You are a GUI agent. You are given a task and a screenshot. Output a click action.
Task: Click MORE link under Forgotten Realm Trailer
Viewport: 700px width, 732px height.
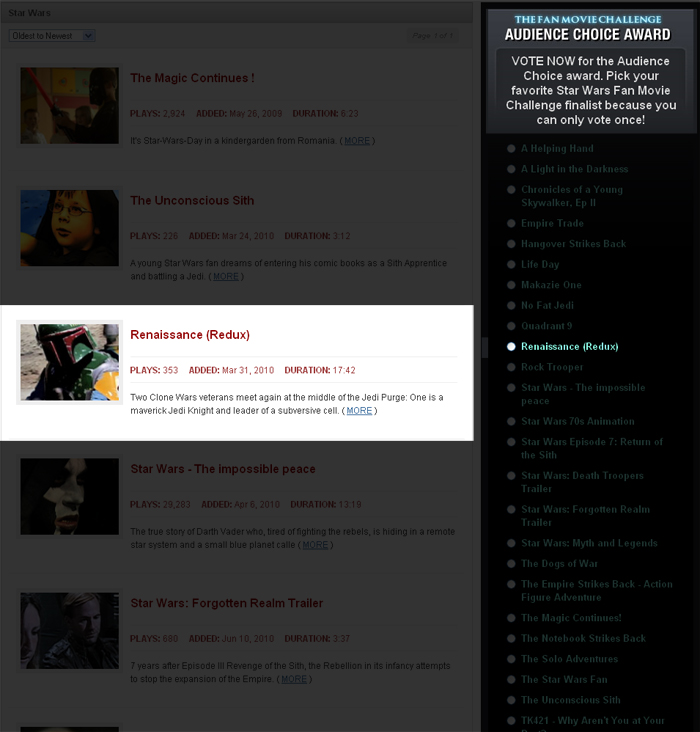pyautogui.click(x=294, y=679)
